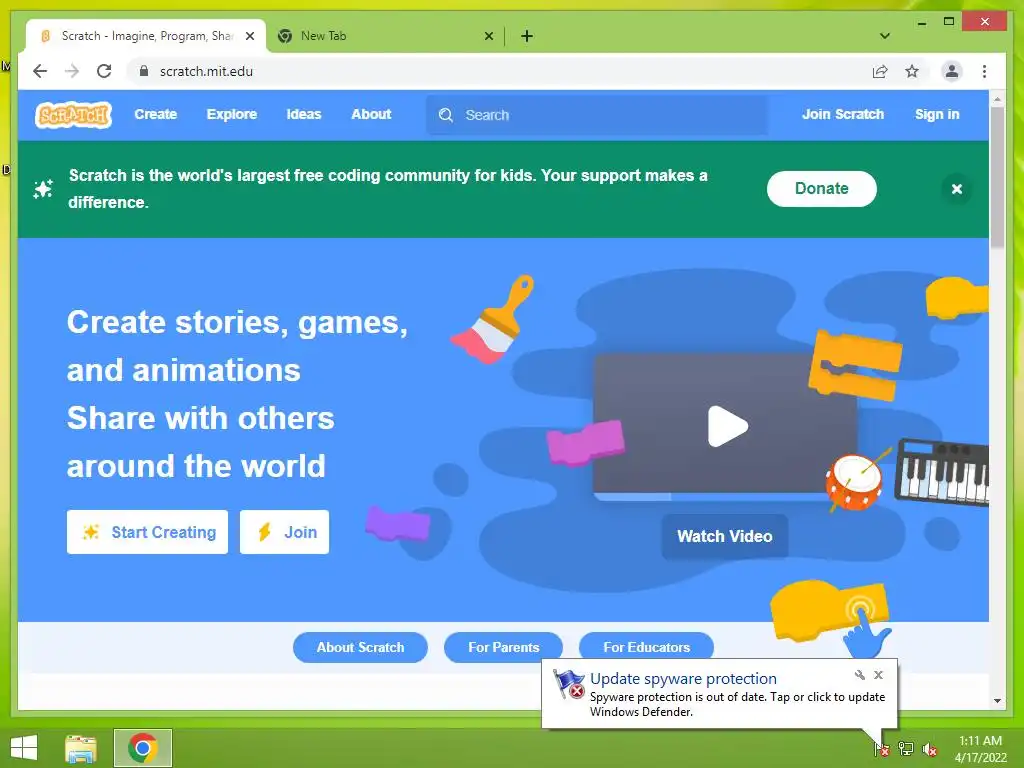Open the Create menu item
Viewport: 1024px width, 768px height.
pyautogui.click(x=155, y=114)
